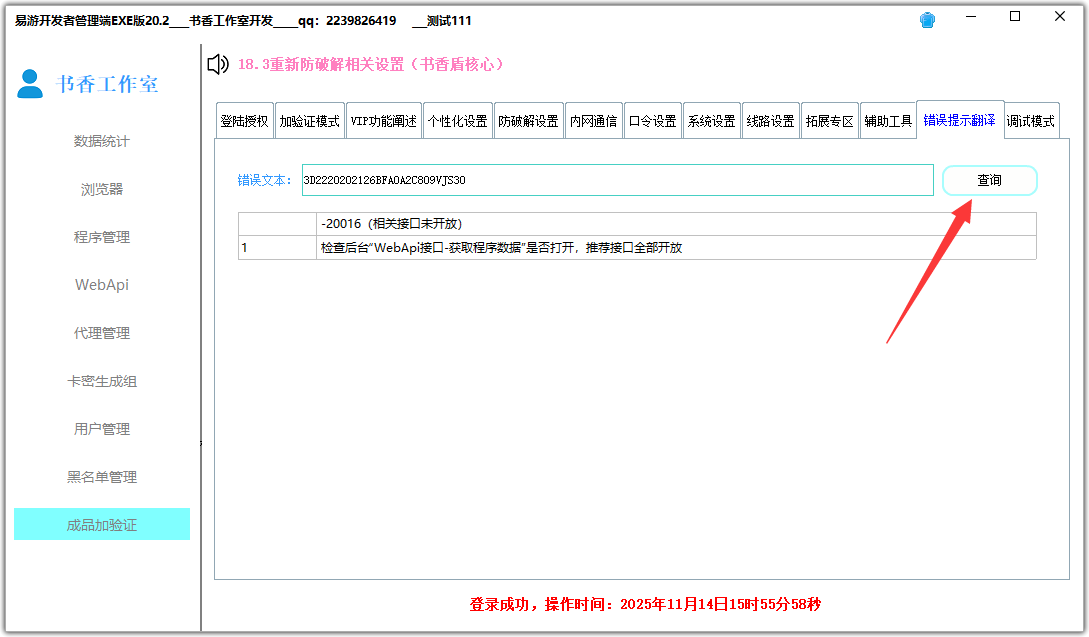The width and height of the screenshot is (1089, 637).
Task: Open the 加验证模式 tab
Action: [310, 121]
